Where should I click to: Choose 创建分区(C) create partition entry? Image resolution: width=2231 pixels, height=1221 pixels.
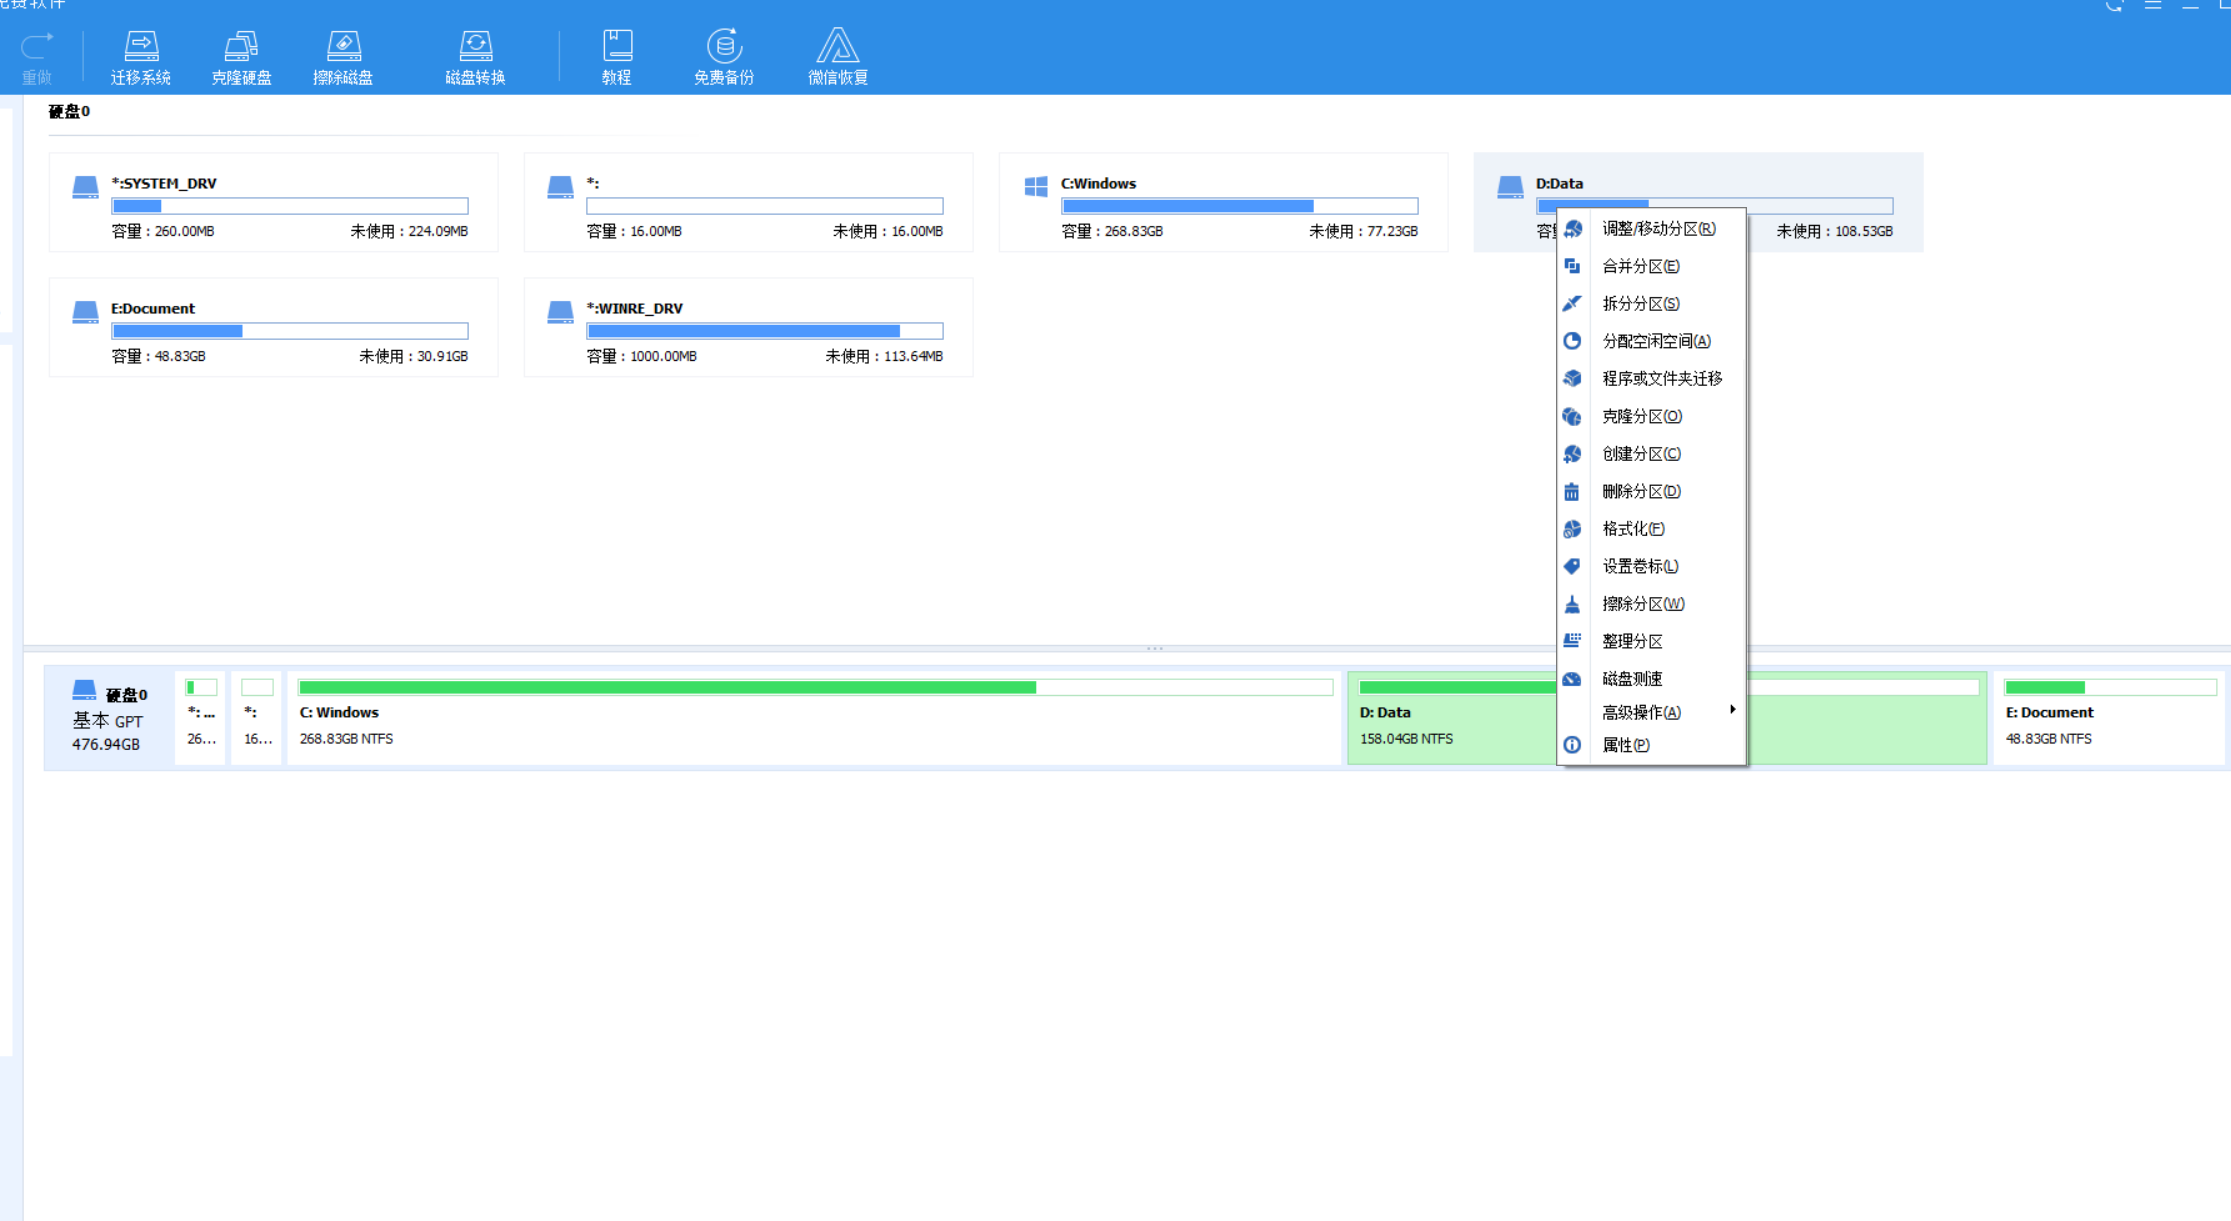(1652, 454)
